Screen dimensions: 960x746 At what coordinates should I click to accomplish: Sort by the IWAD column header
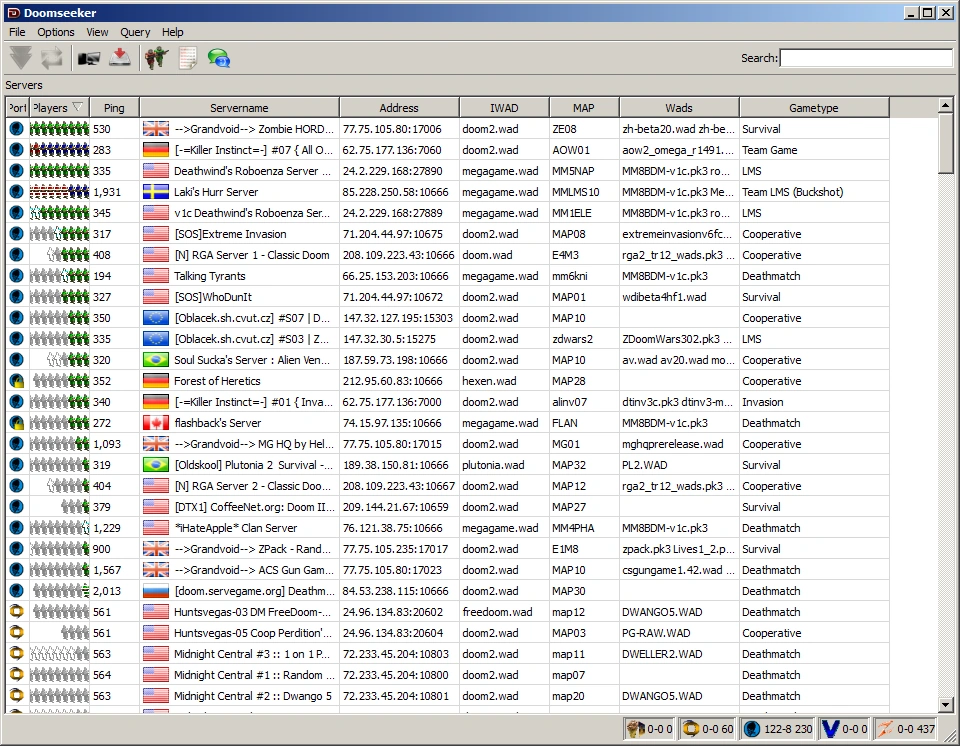click(x=504, y=108)
